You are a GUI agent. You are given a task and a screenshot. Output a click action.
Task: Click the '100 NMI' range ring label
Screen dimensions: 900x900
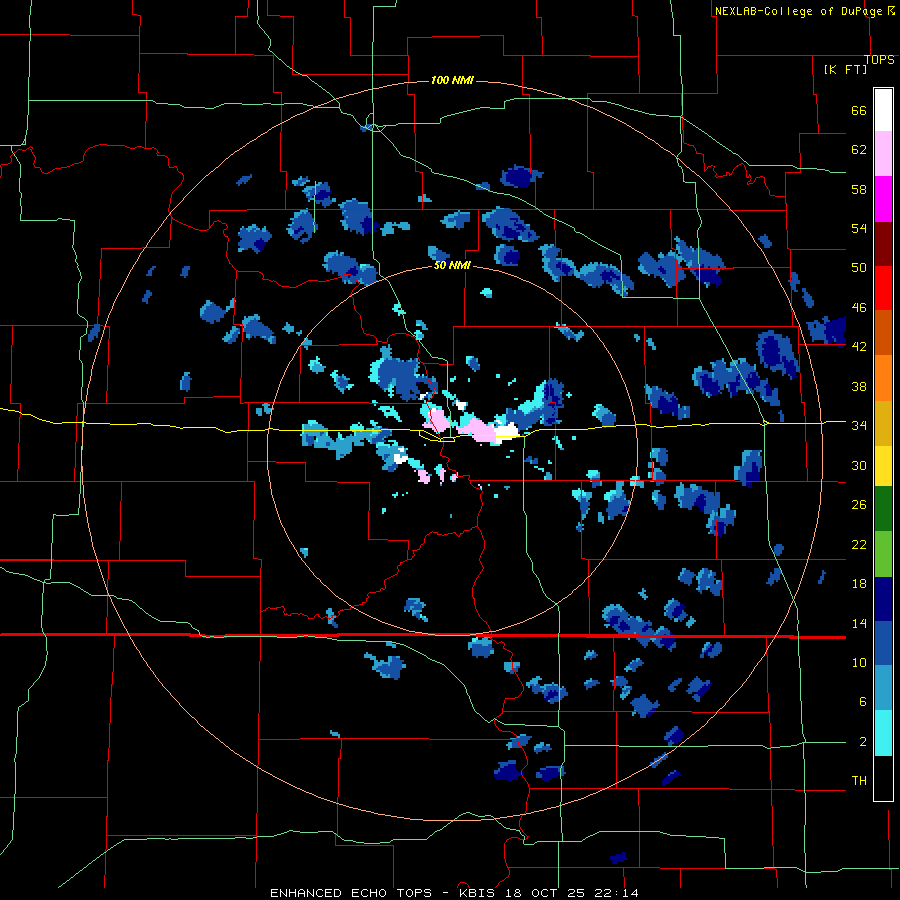click(452, 80)
